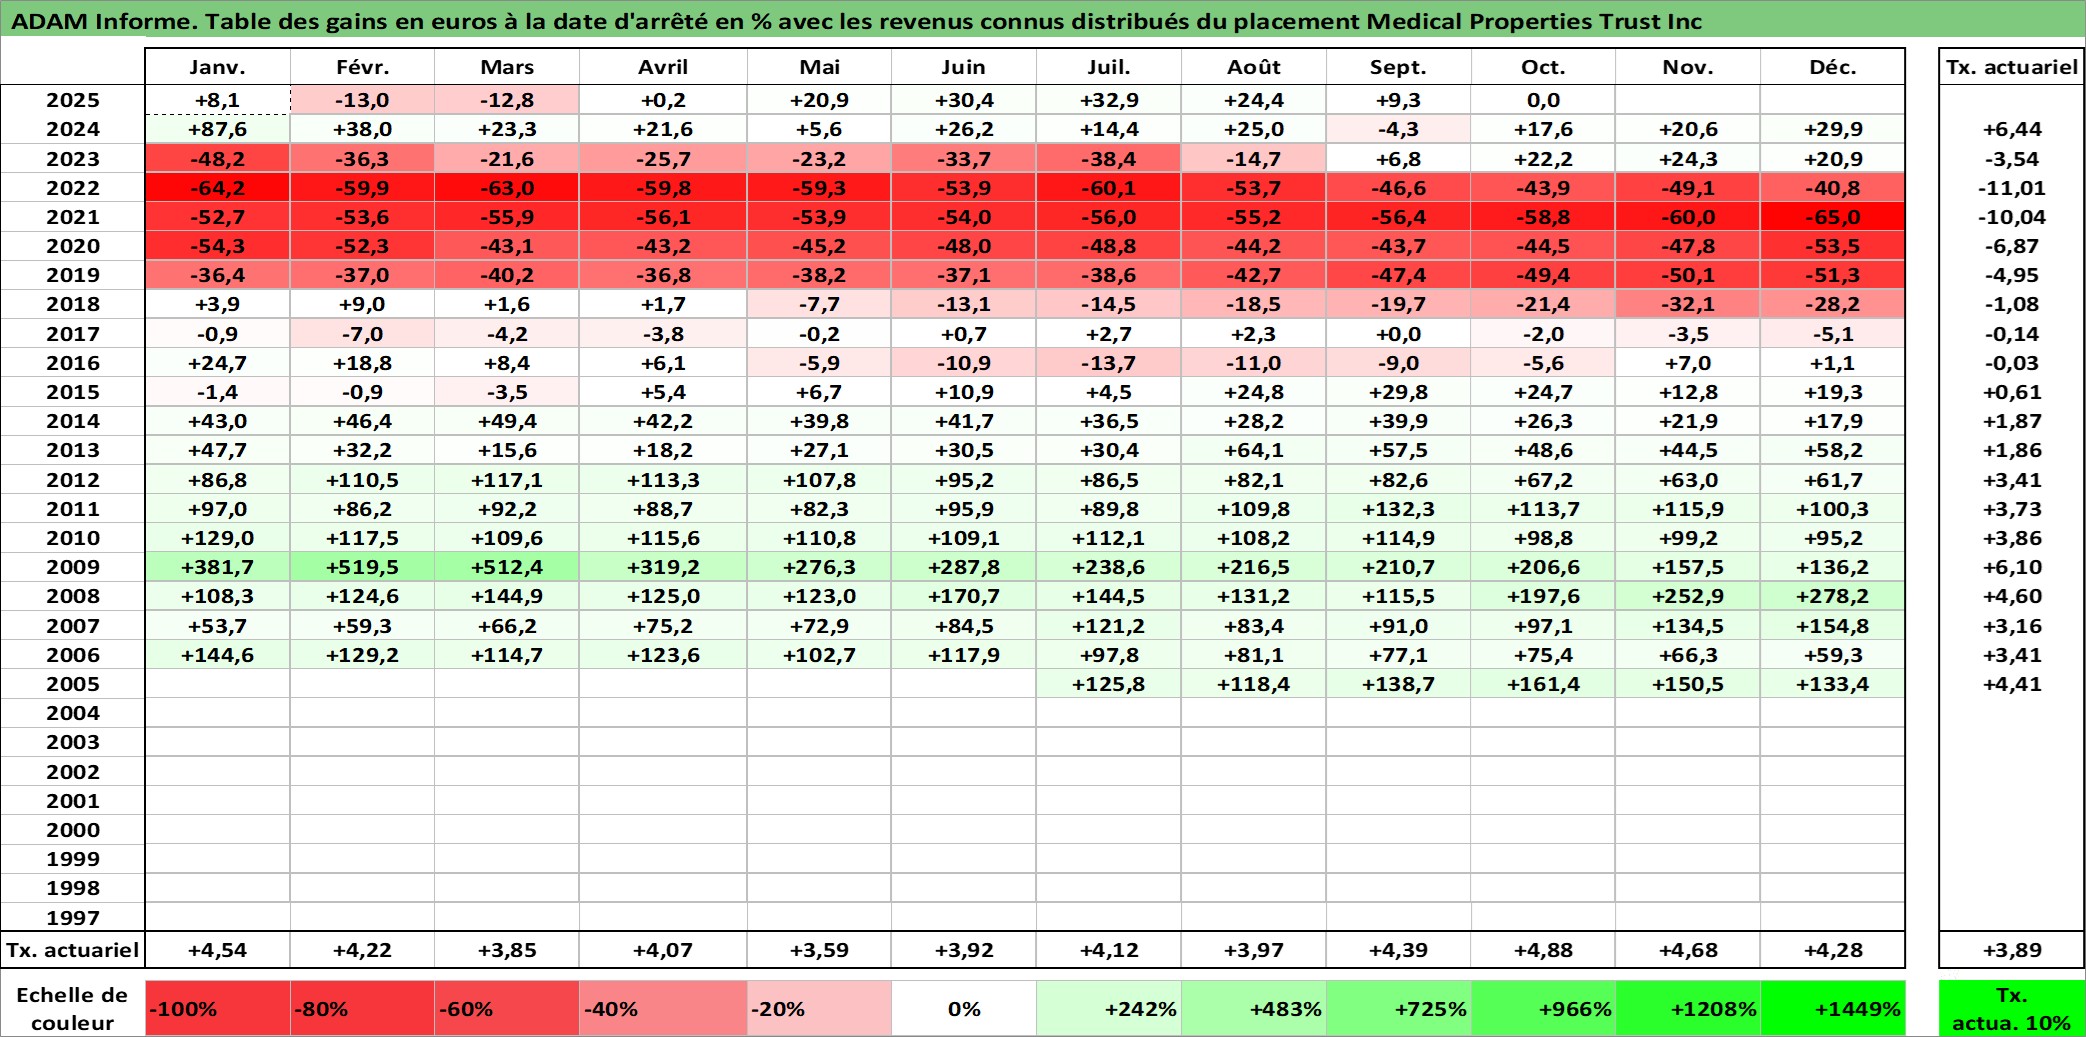Select the 'Tx. actuariel' column header at right
Screen dimensions: 2086x1037
tap(2011, 67)
